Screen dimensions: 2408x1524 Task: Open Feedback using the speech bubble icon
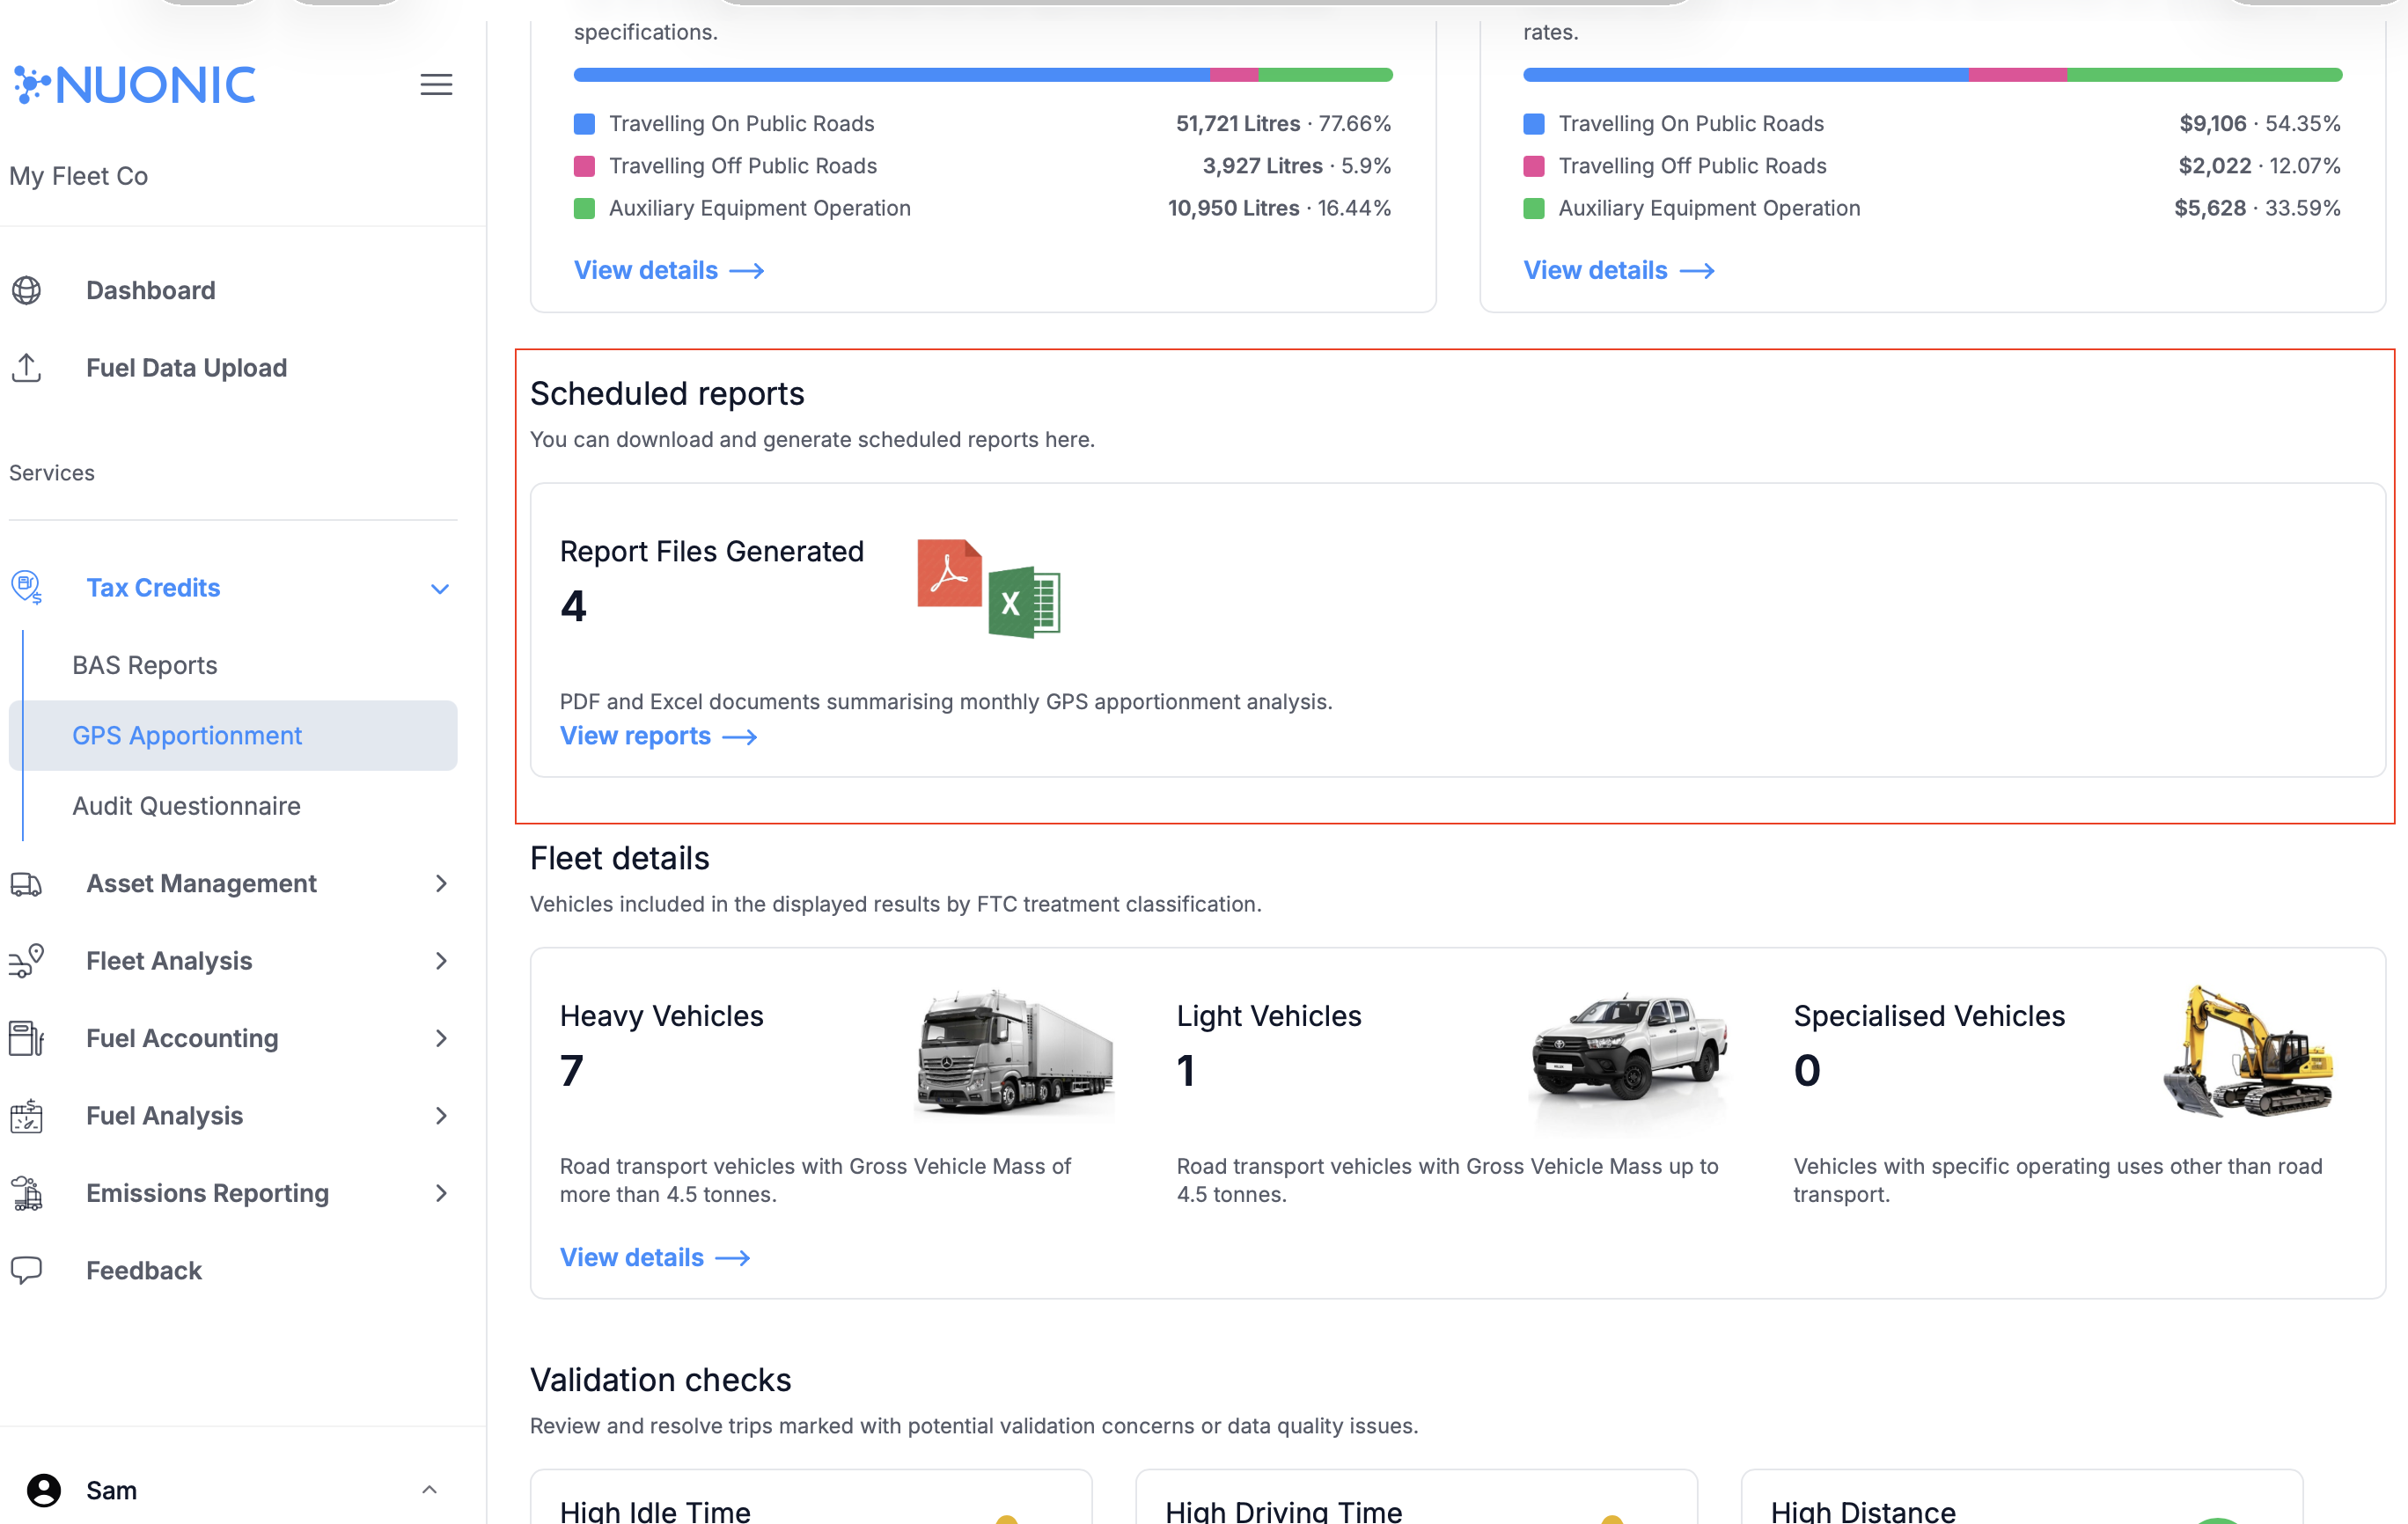(27, 1270)
